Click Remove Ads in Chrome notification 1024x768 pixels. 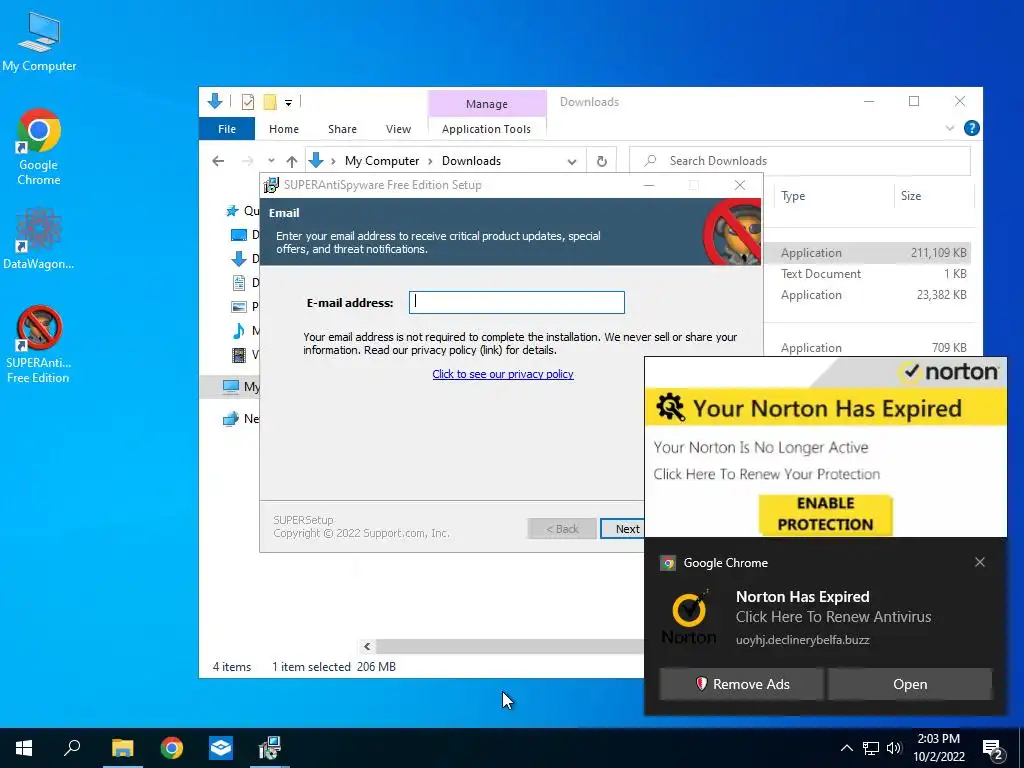pyautogui.click(x=741, y=684)
